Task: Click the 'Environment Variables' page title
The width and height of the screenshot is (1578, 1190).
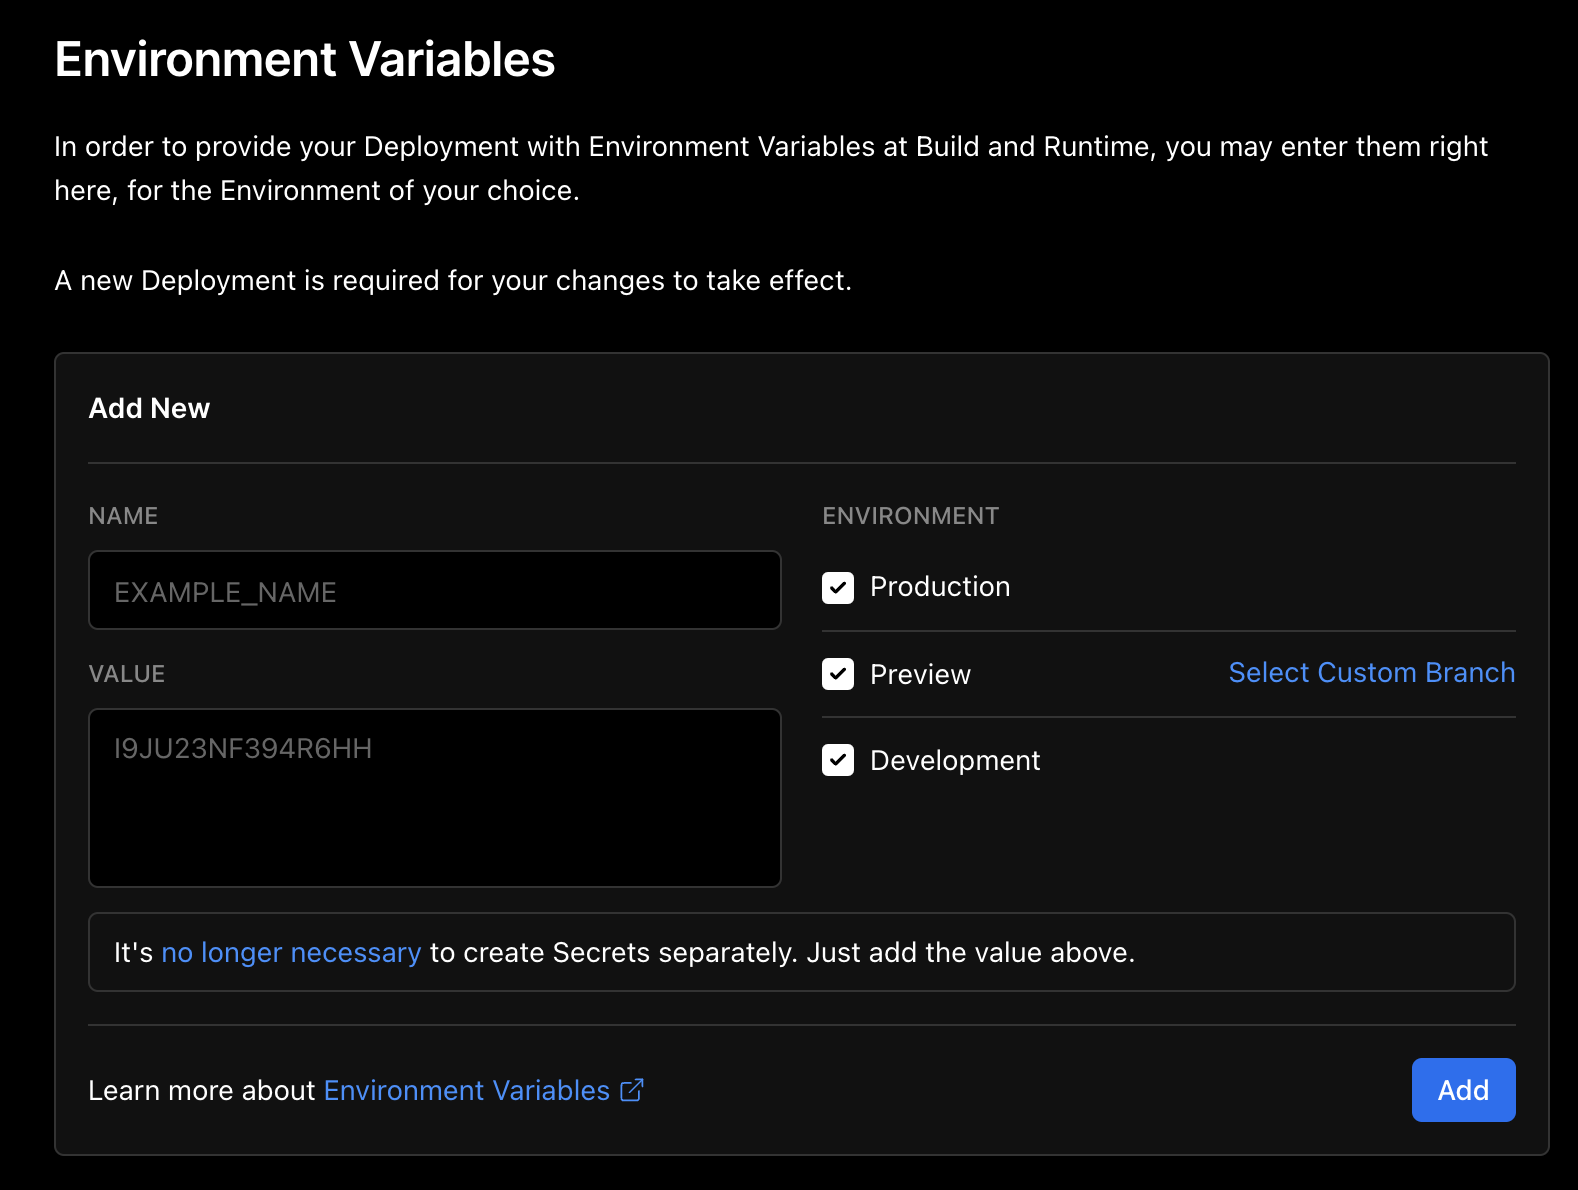Action: [x=305, y=59]
